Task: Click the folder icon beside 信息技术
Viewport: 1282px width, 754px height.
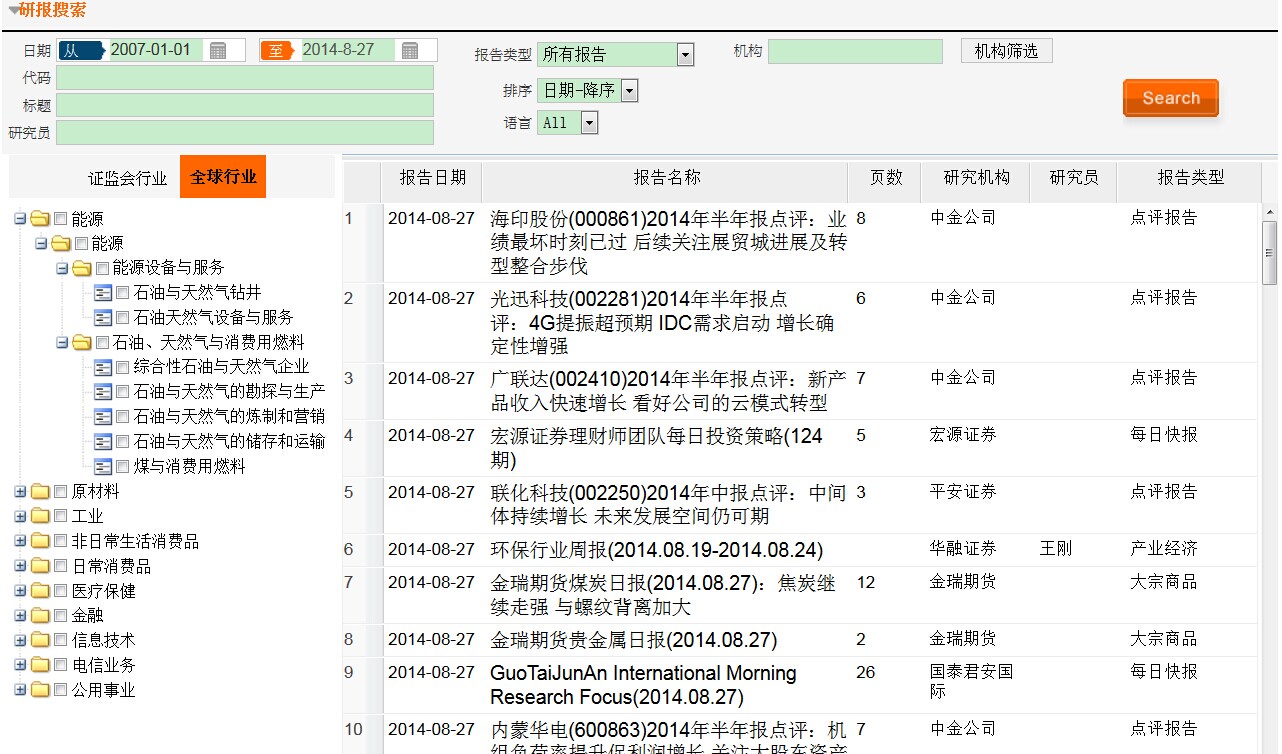Action: tap(40, 640)
